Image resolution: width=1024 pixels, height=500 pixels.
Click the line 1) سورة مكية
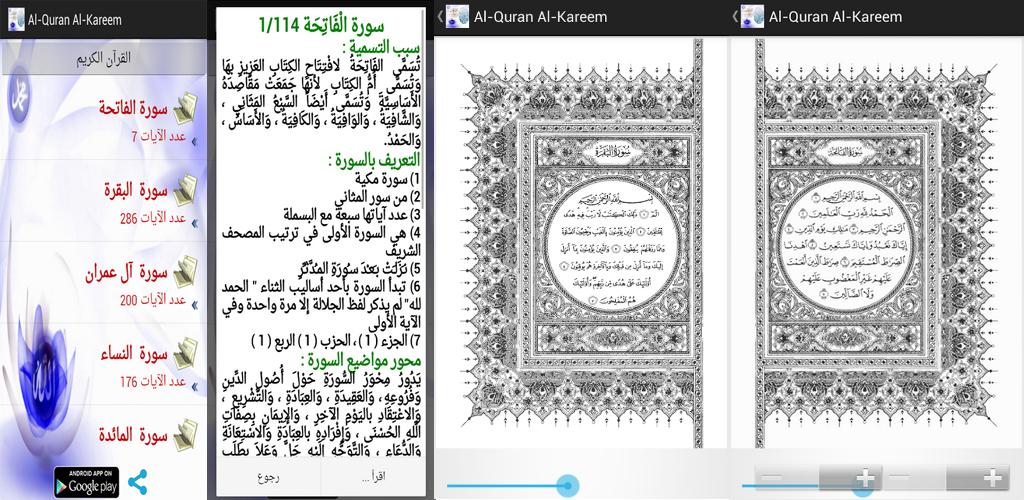coord(387,179)
